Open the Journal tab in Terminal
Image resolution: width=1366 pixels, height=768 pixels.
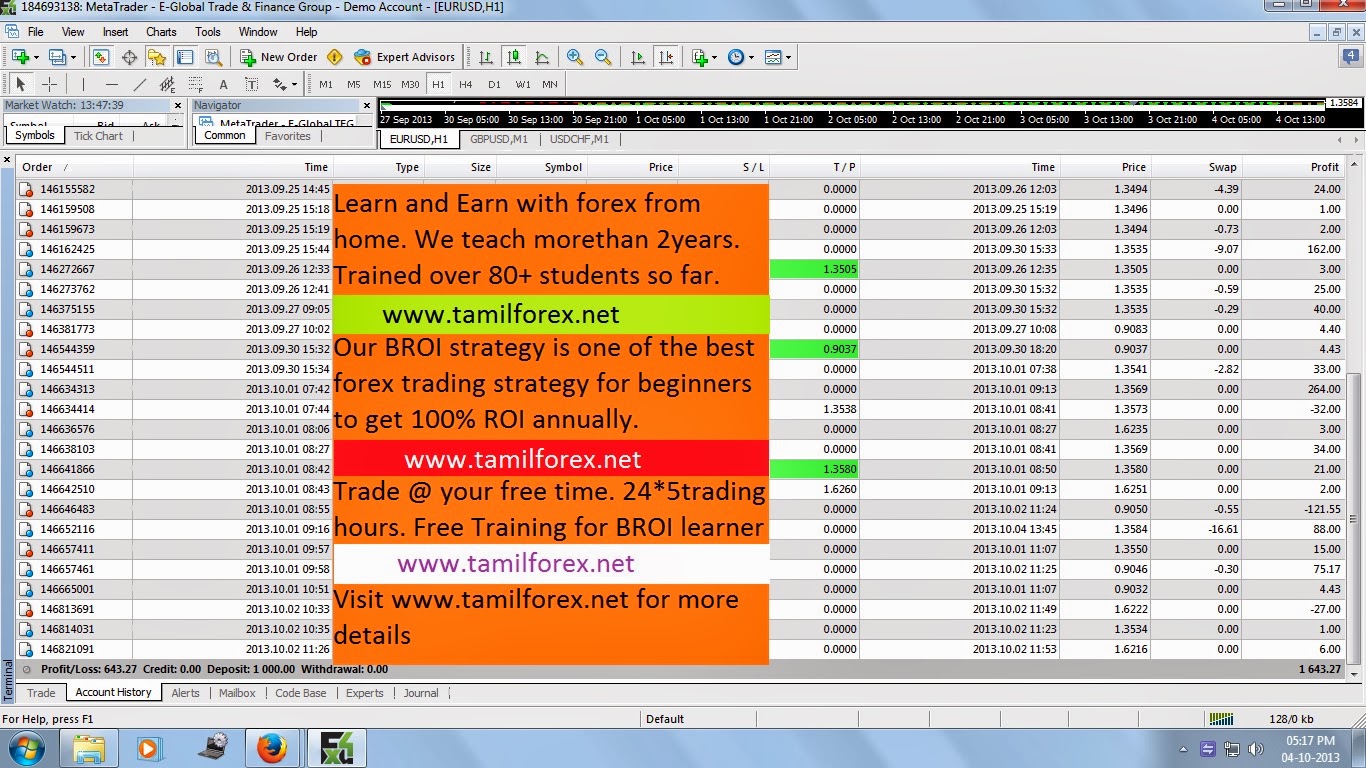(421, 692)
